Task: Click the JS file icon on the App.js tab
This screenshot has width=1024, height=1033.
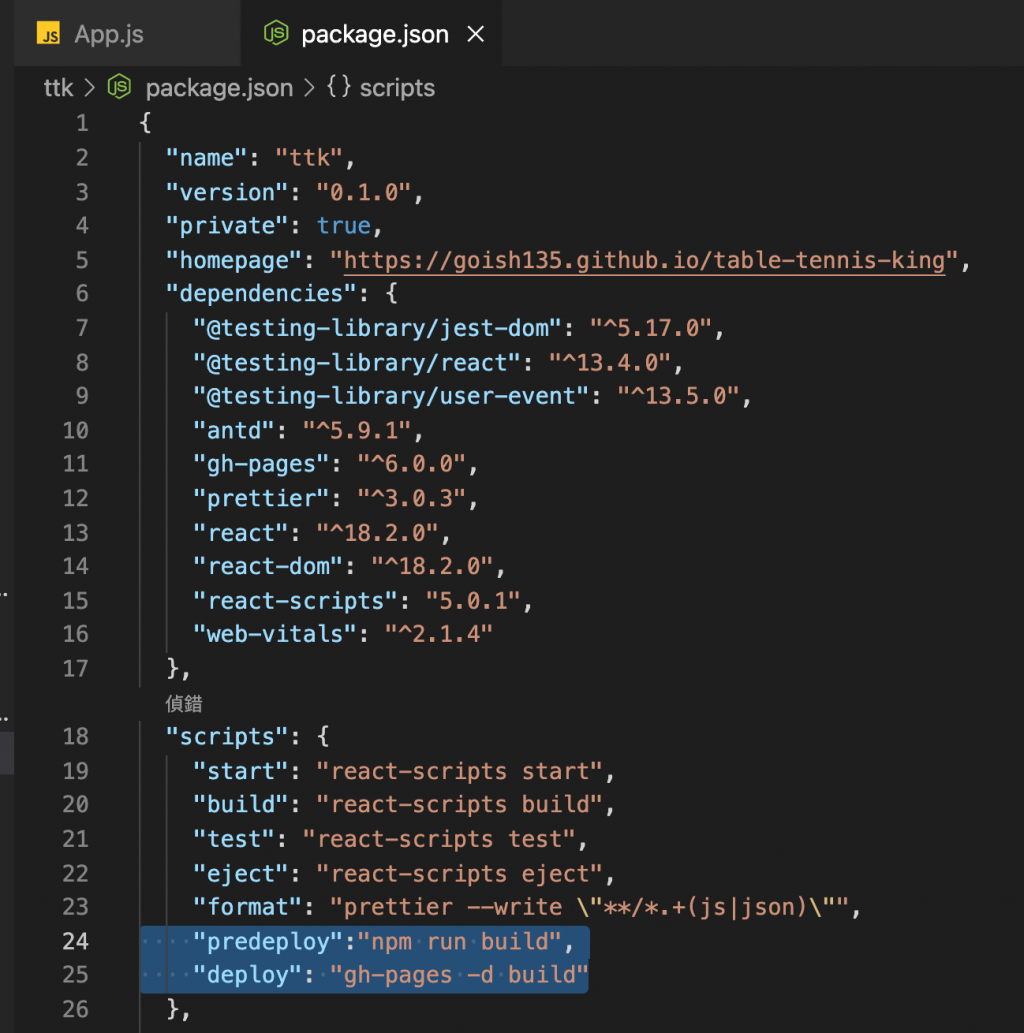Action: click(48, 34)
